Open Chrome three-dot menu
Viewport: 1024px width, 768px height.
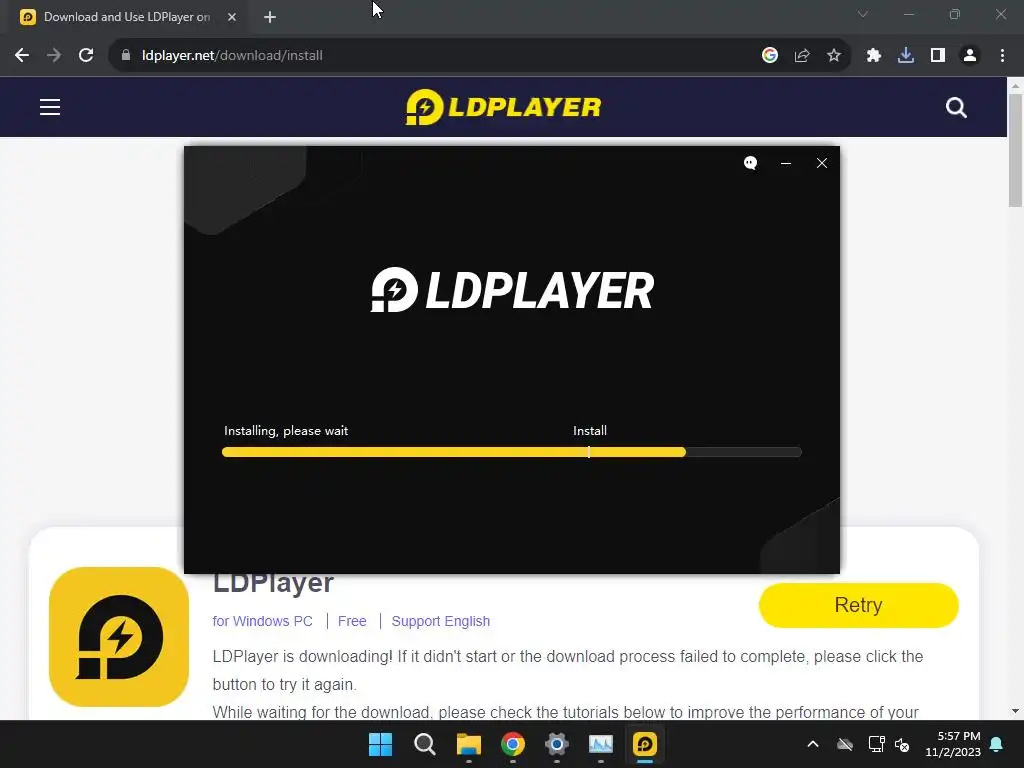[1002, 56]
